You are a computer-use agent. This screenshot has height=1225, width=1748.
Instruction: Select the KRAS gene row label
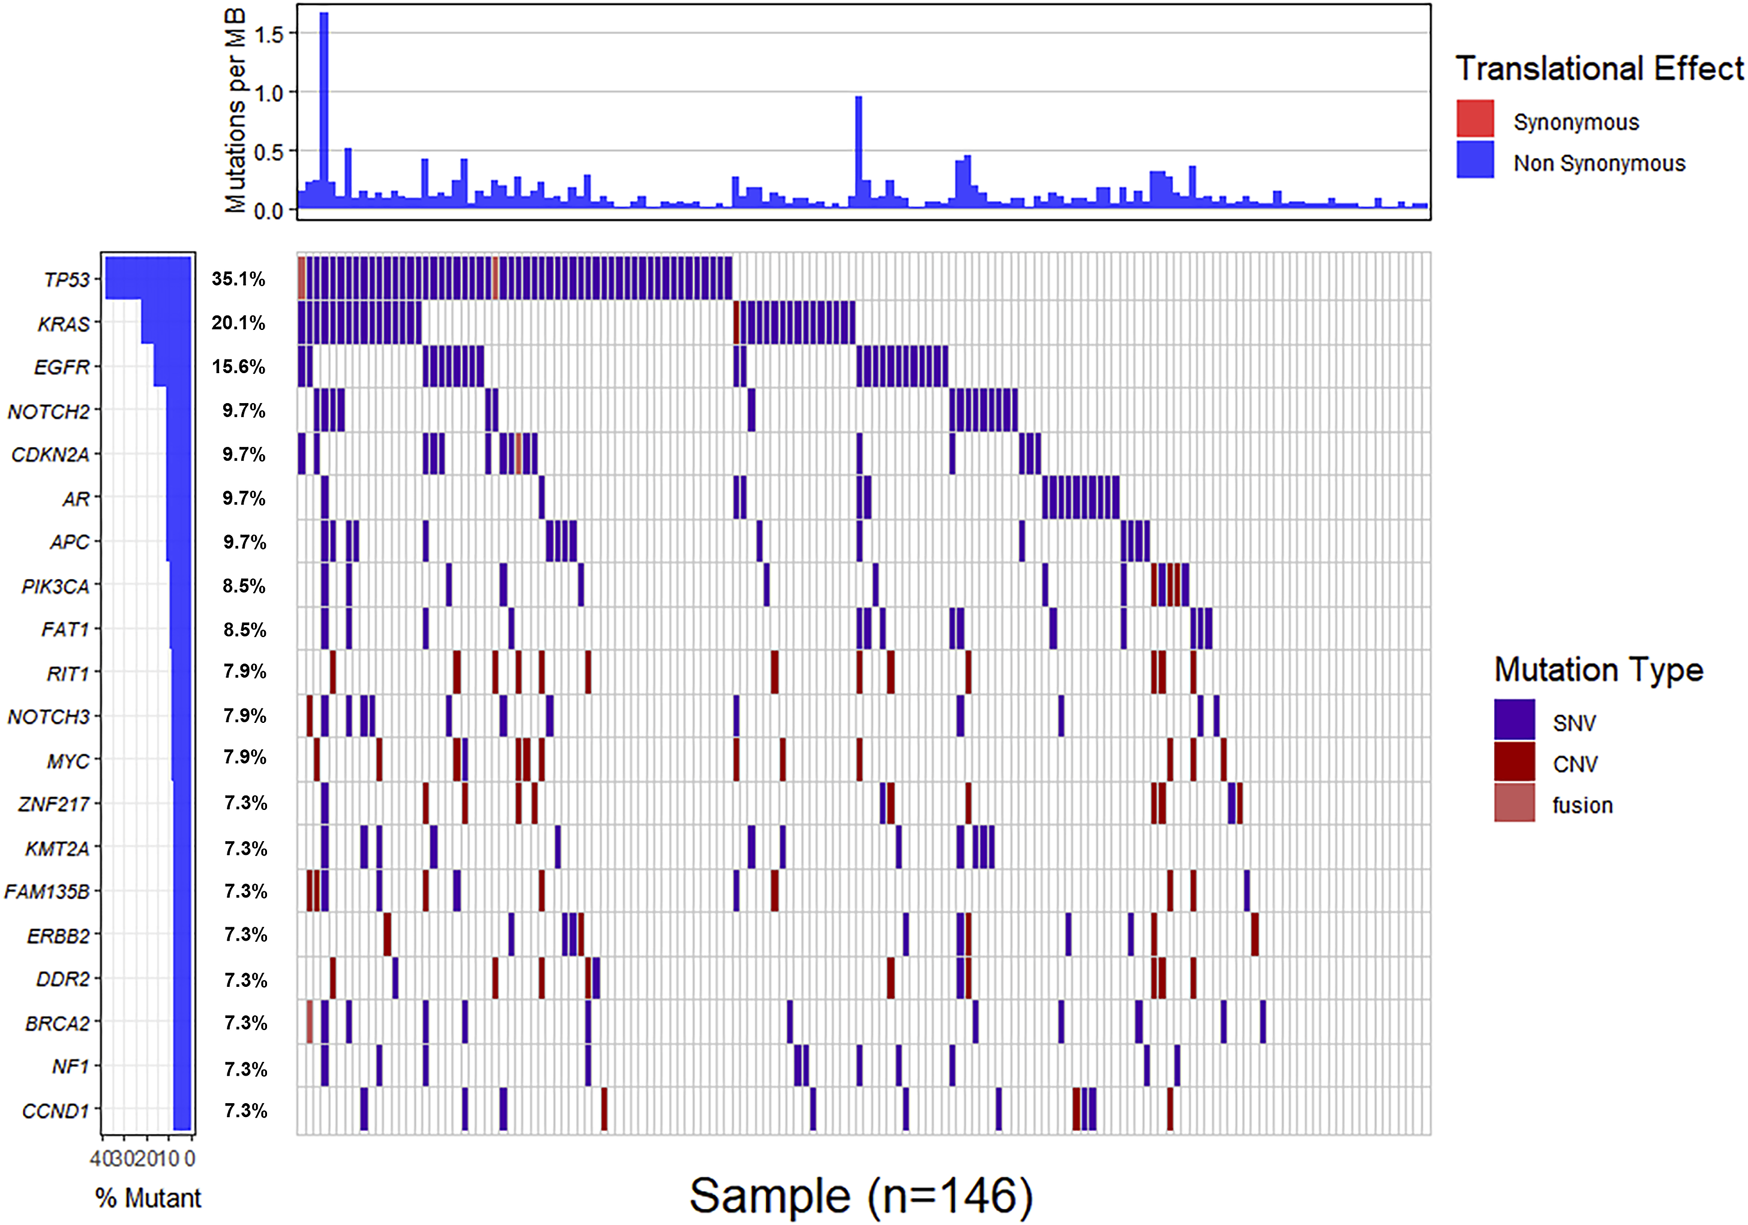pos(63,324)
